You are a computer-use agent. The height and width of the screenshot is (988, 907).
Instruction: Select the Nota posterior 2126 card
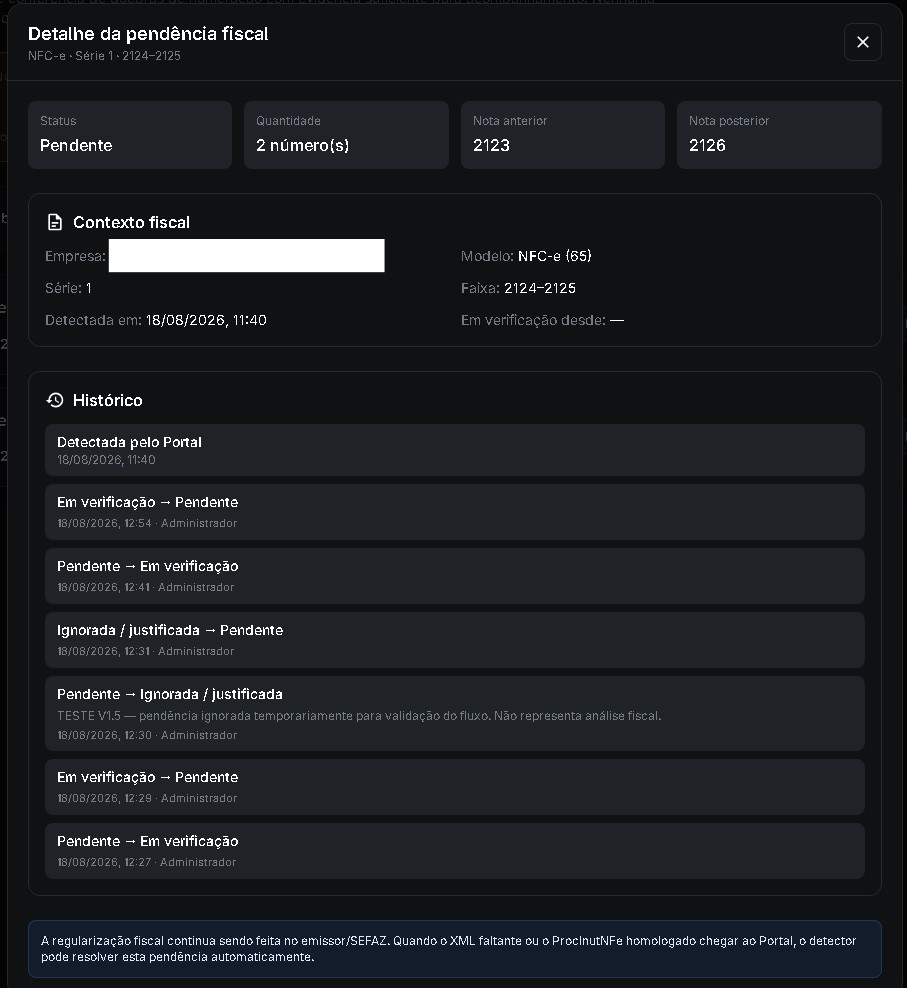pos(779,135)
